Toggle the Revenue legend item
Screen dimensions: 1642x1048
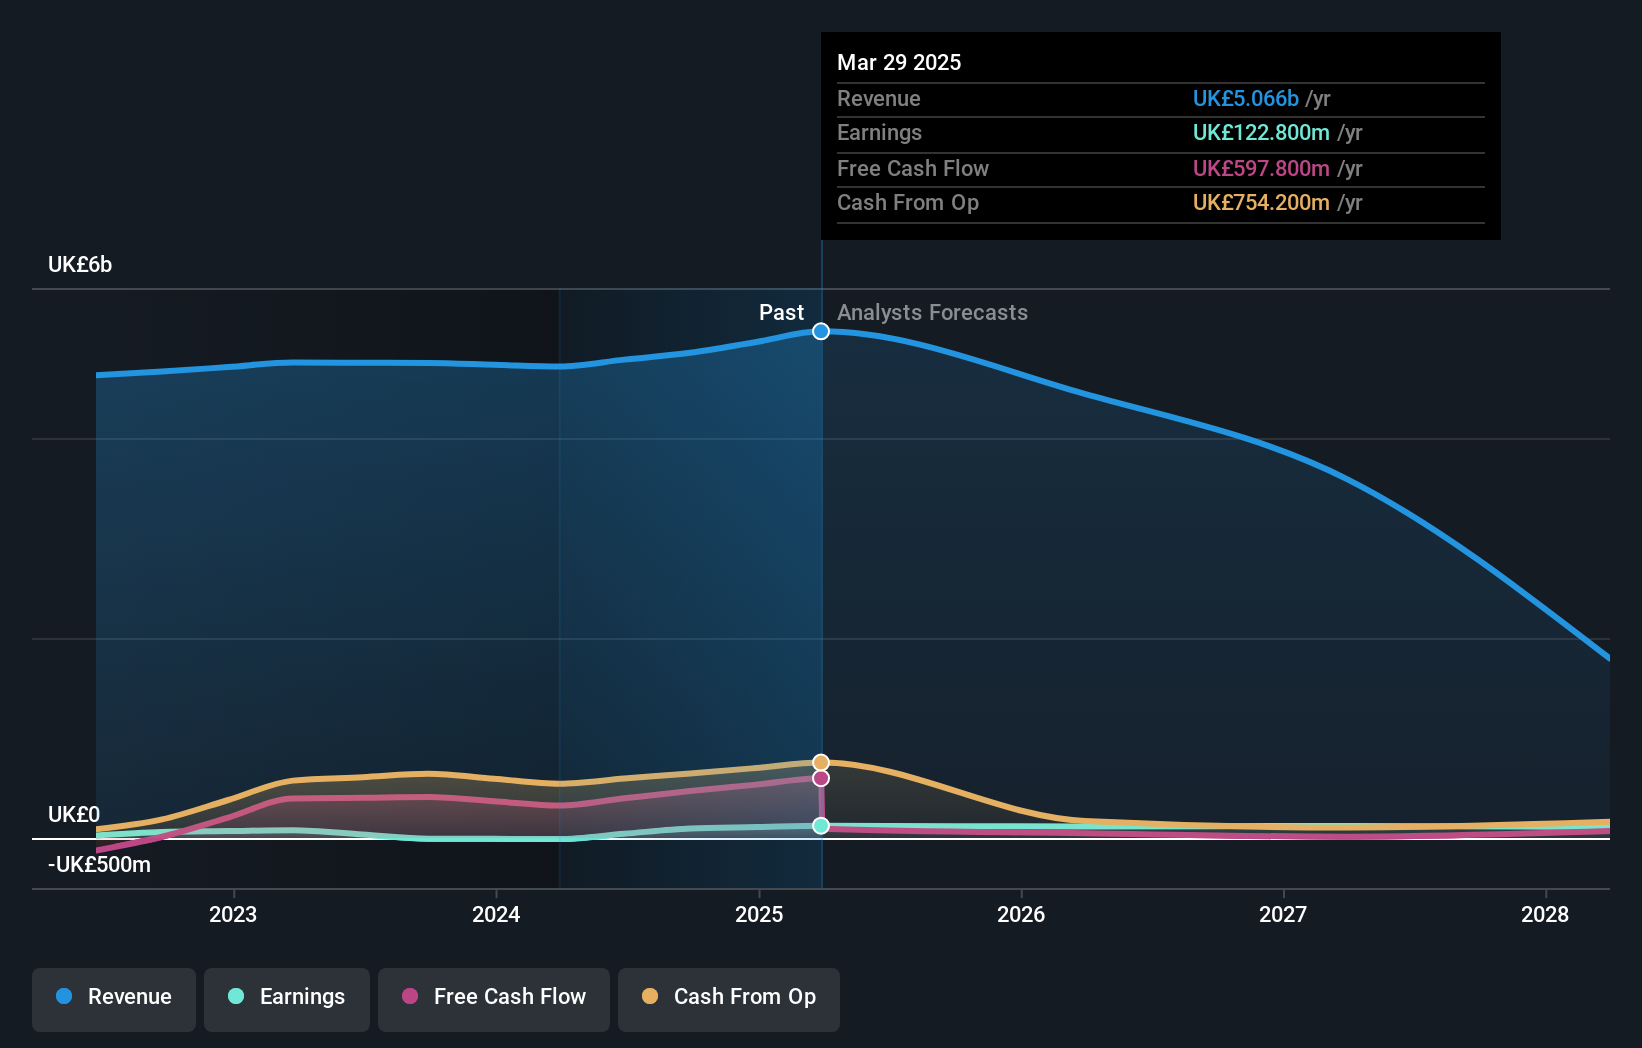[x=113, y=997]
